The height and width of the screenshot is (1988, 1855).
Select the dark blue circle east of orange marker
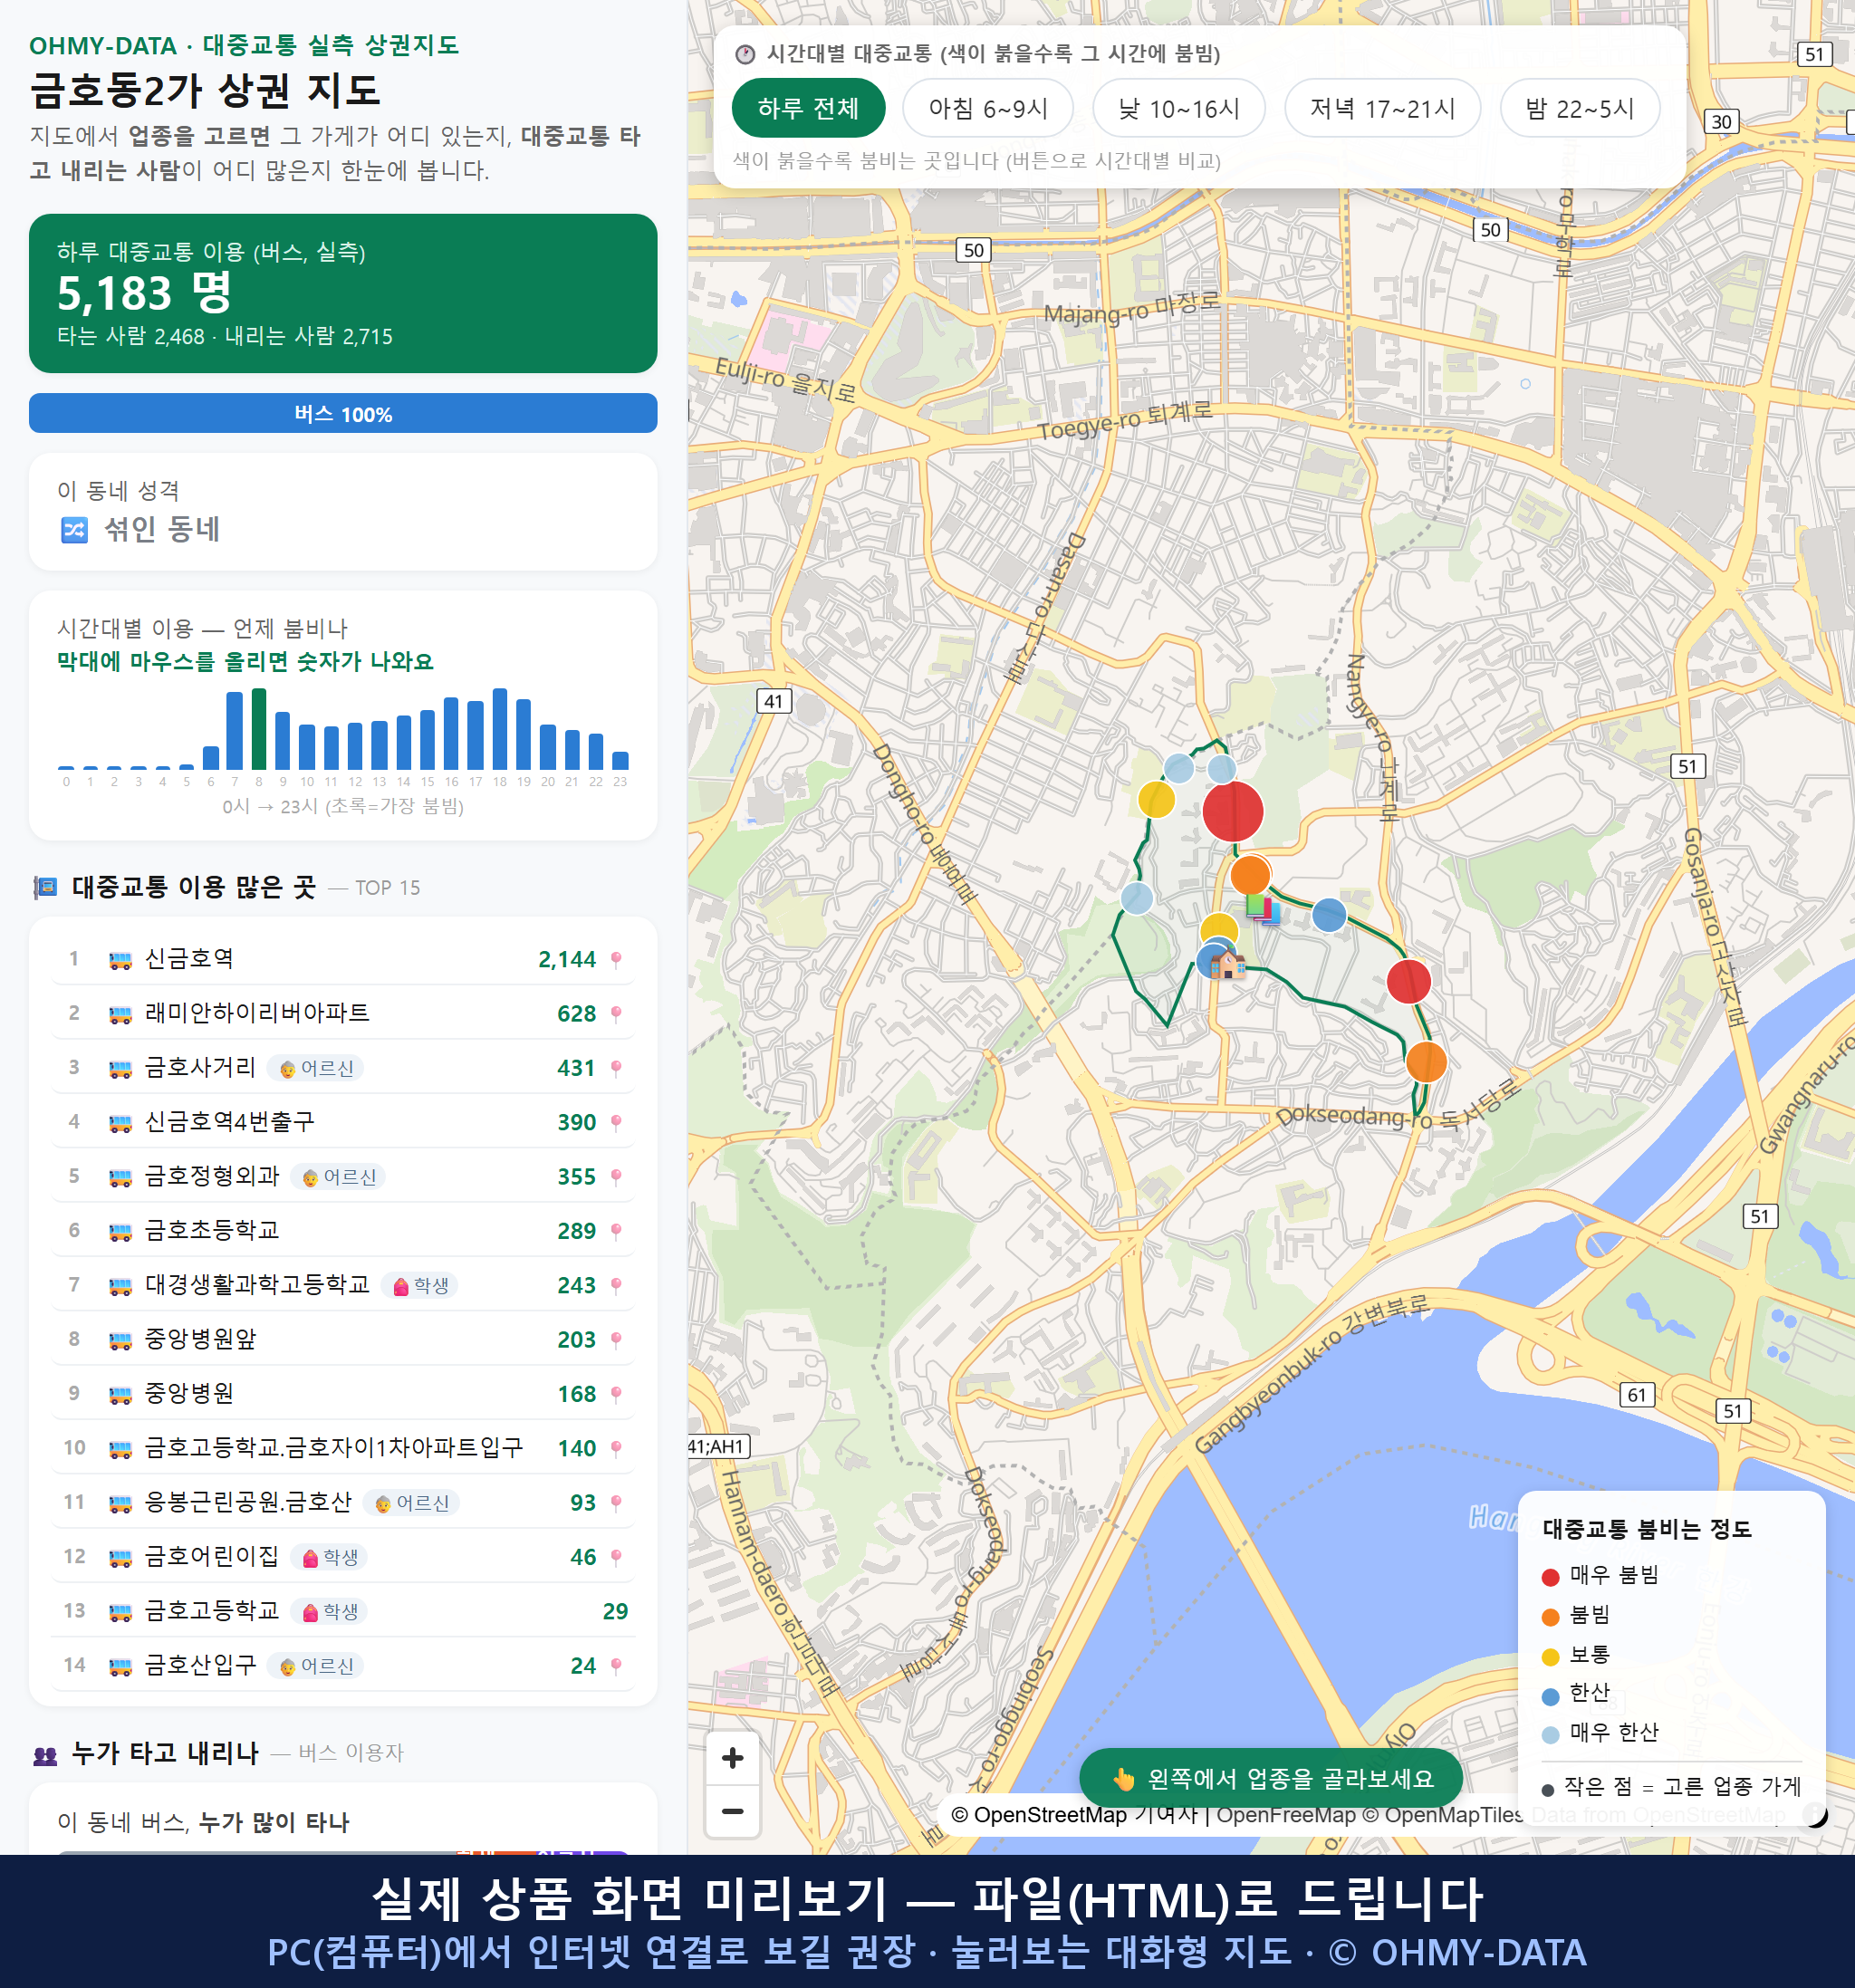pyautogui.click(x=1328, y=915)
